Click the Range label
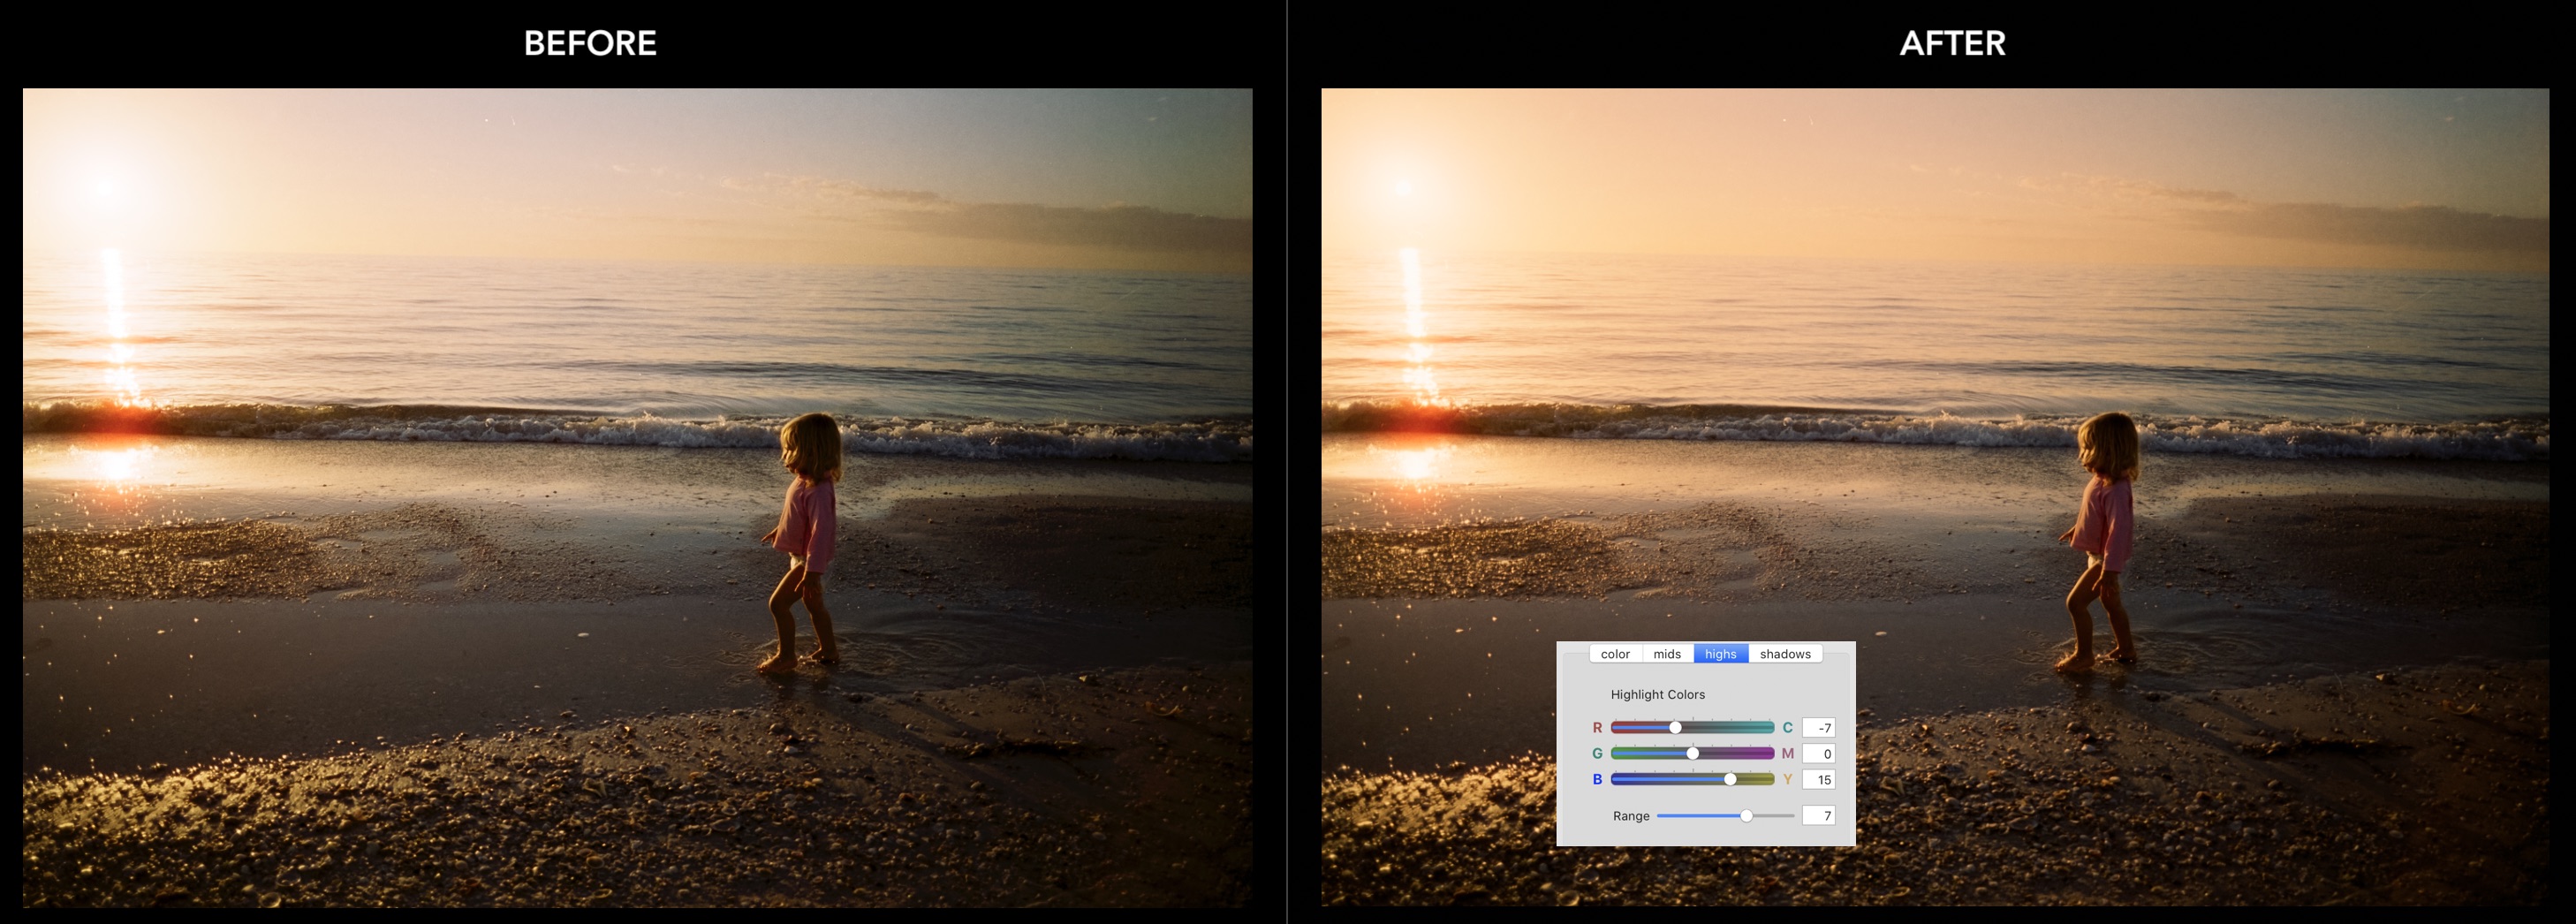 pyautogui.click(x=1631, y=816)
